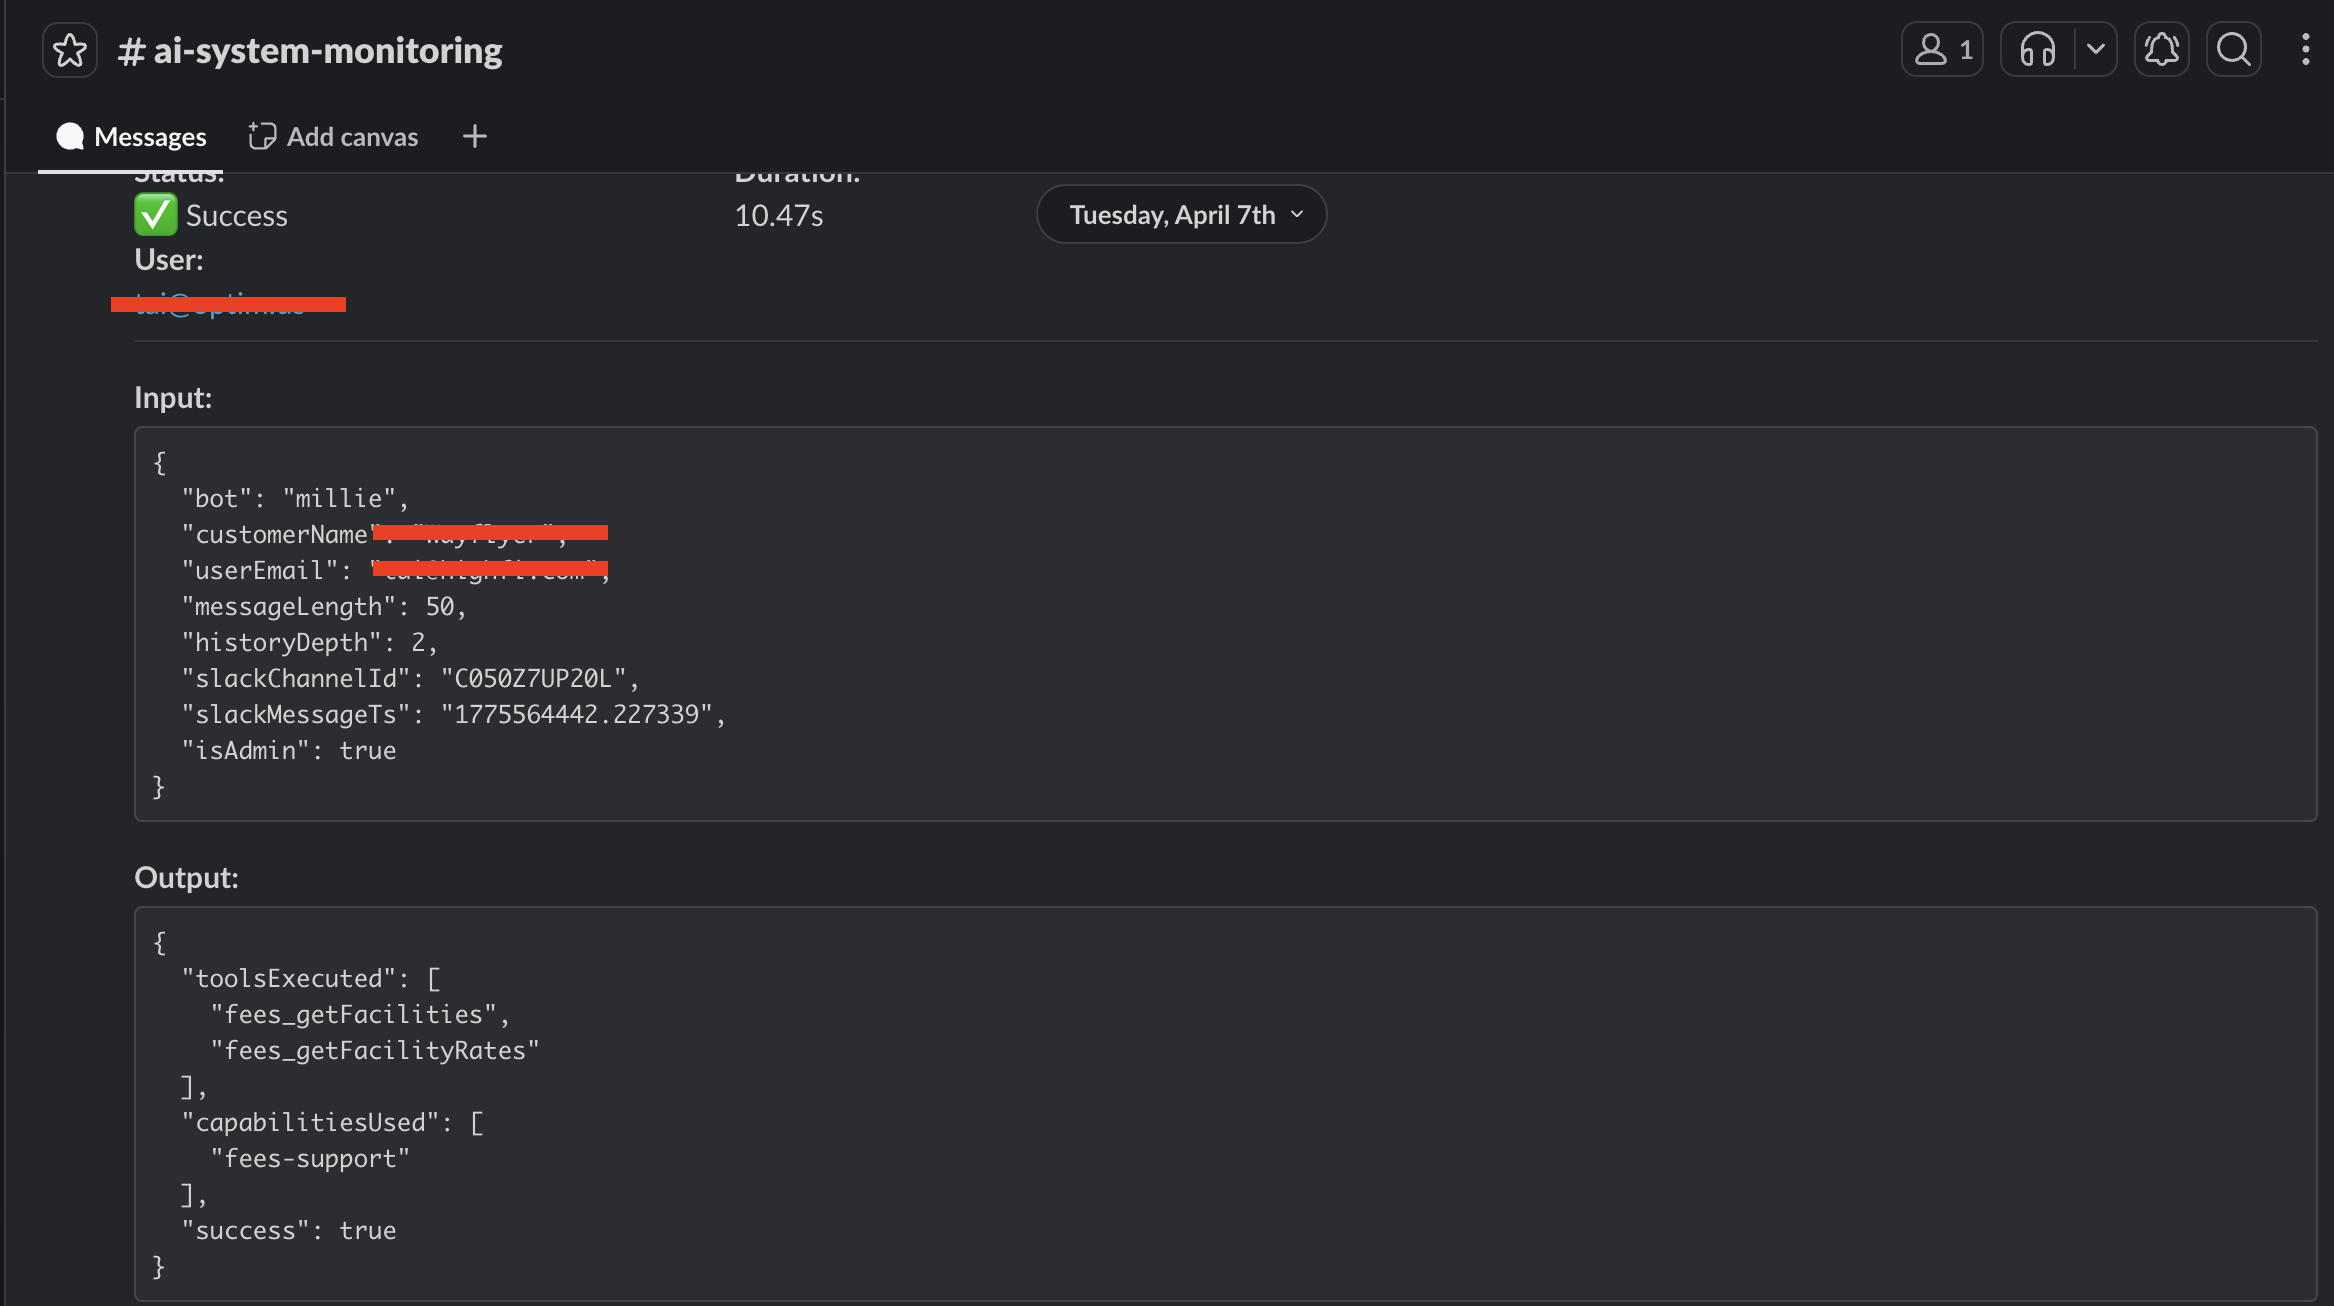Click the green checkmark status emoji
2334x1306 pixels.
click(x=156, y=215)
